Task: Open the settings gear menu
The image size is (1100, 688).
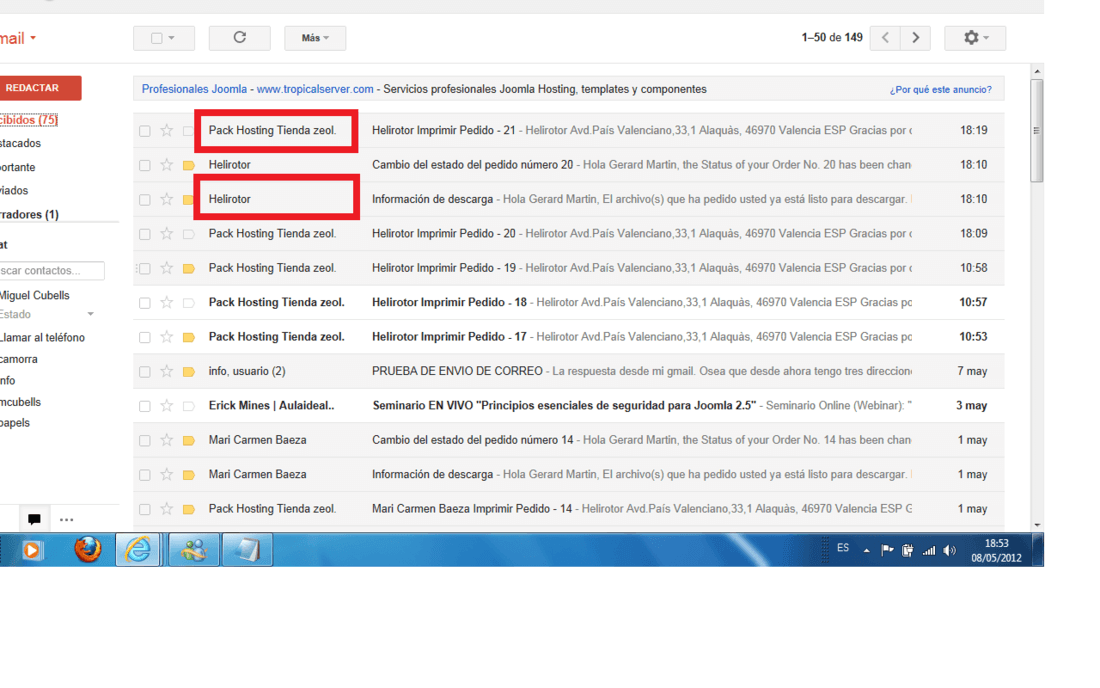Action: (974, 38)
